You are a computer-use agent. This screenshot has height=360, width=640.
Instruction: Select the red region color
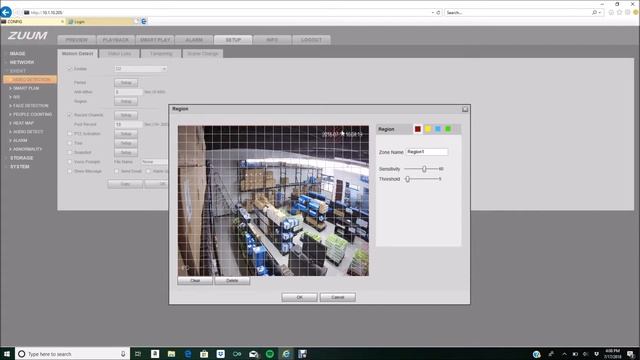click(x=418, y=129)
